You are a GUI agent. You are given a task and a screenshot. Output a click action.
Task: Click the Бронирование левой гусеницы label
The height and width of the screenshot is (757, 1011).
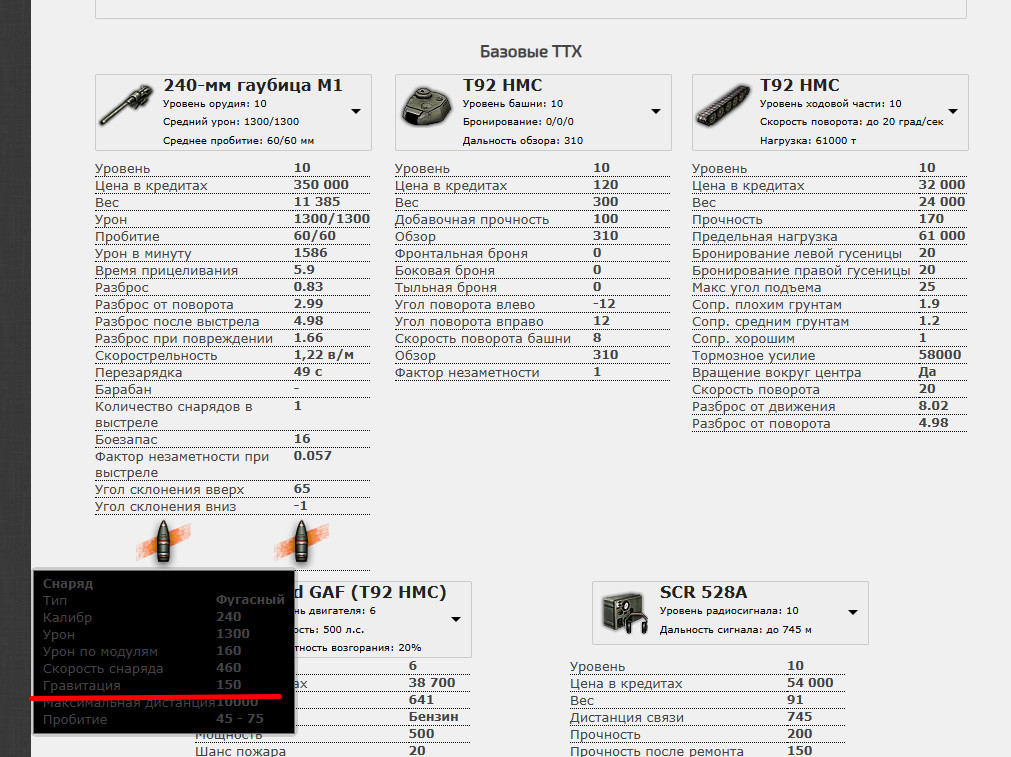pyautogui.click(x=797, y=254)
